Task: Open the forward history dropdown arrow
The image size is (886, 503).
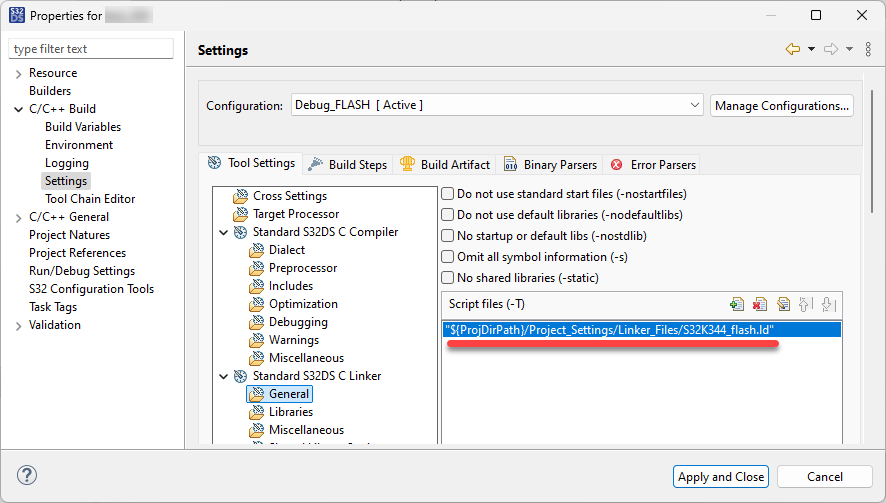Action: [849, 49]
